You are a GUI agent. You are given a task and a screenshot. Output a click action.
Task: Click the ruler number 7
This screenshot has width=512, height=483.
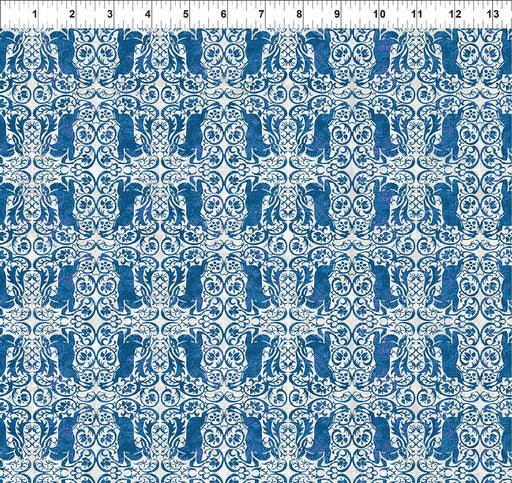[261, 14]
